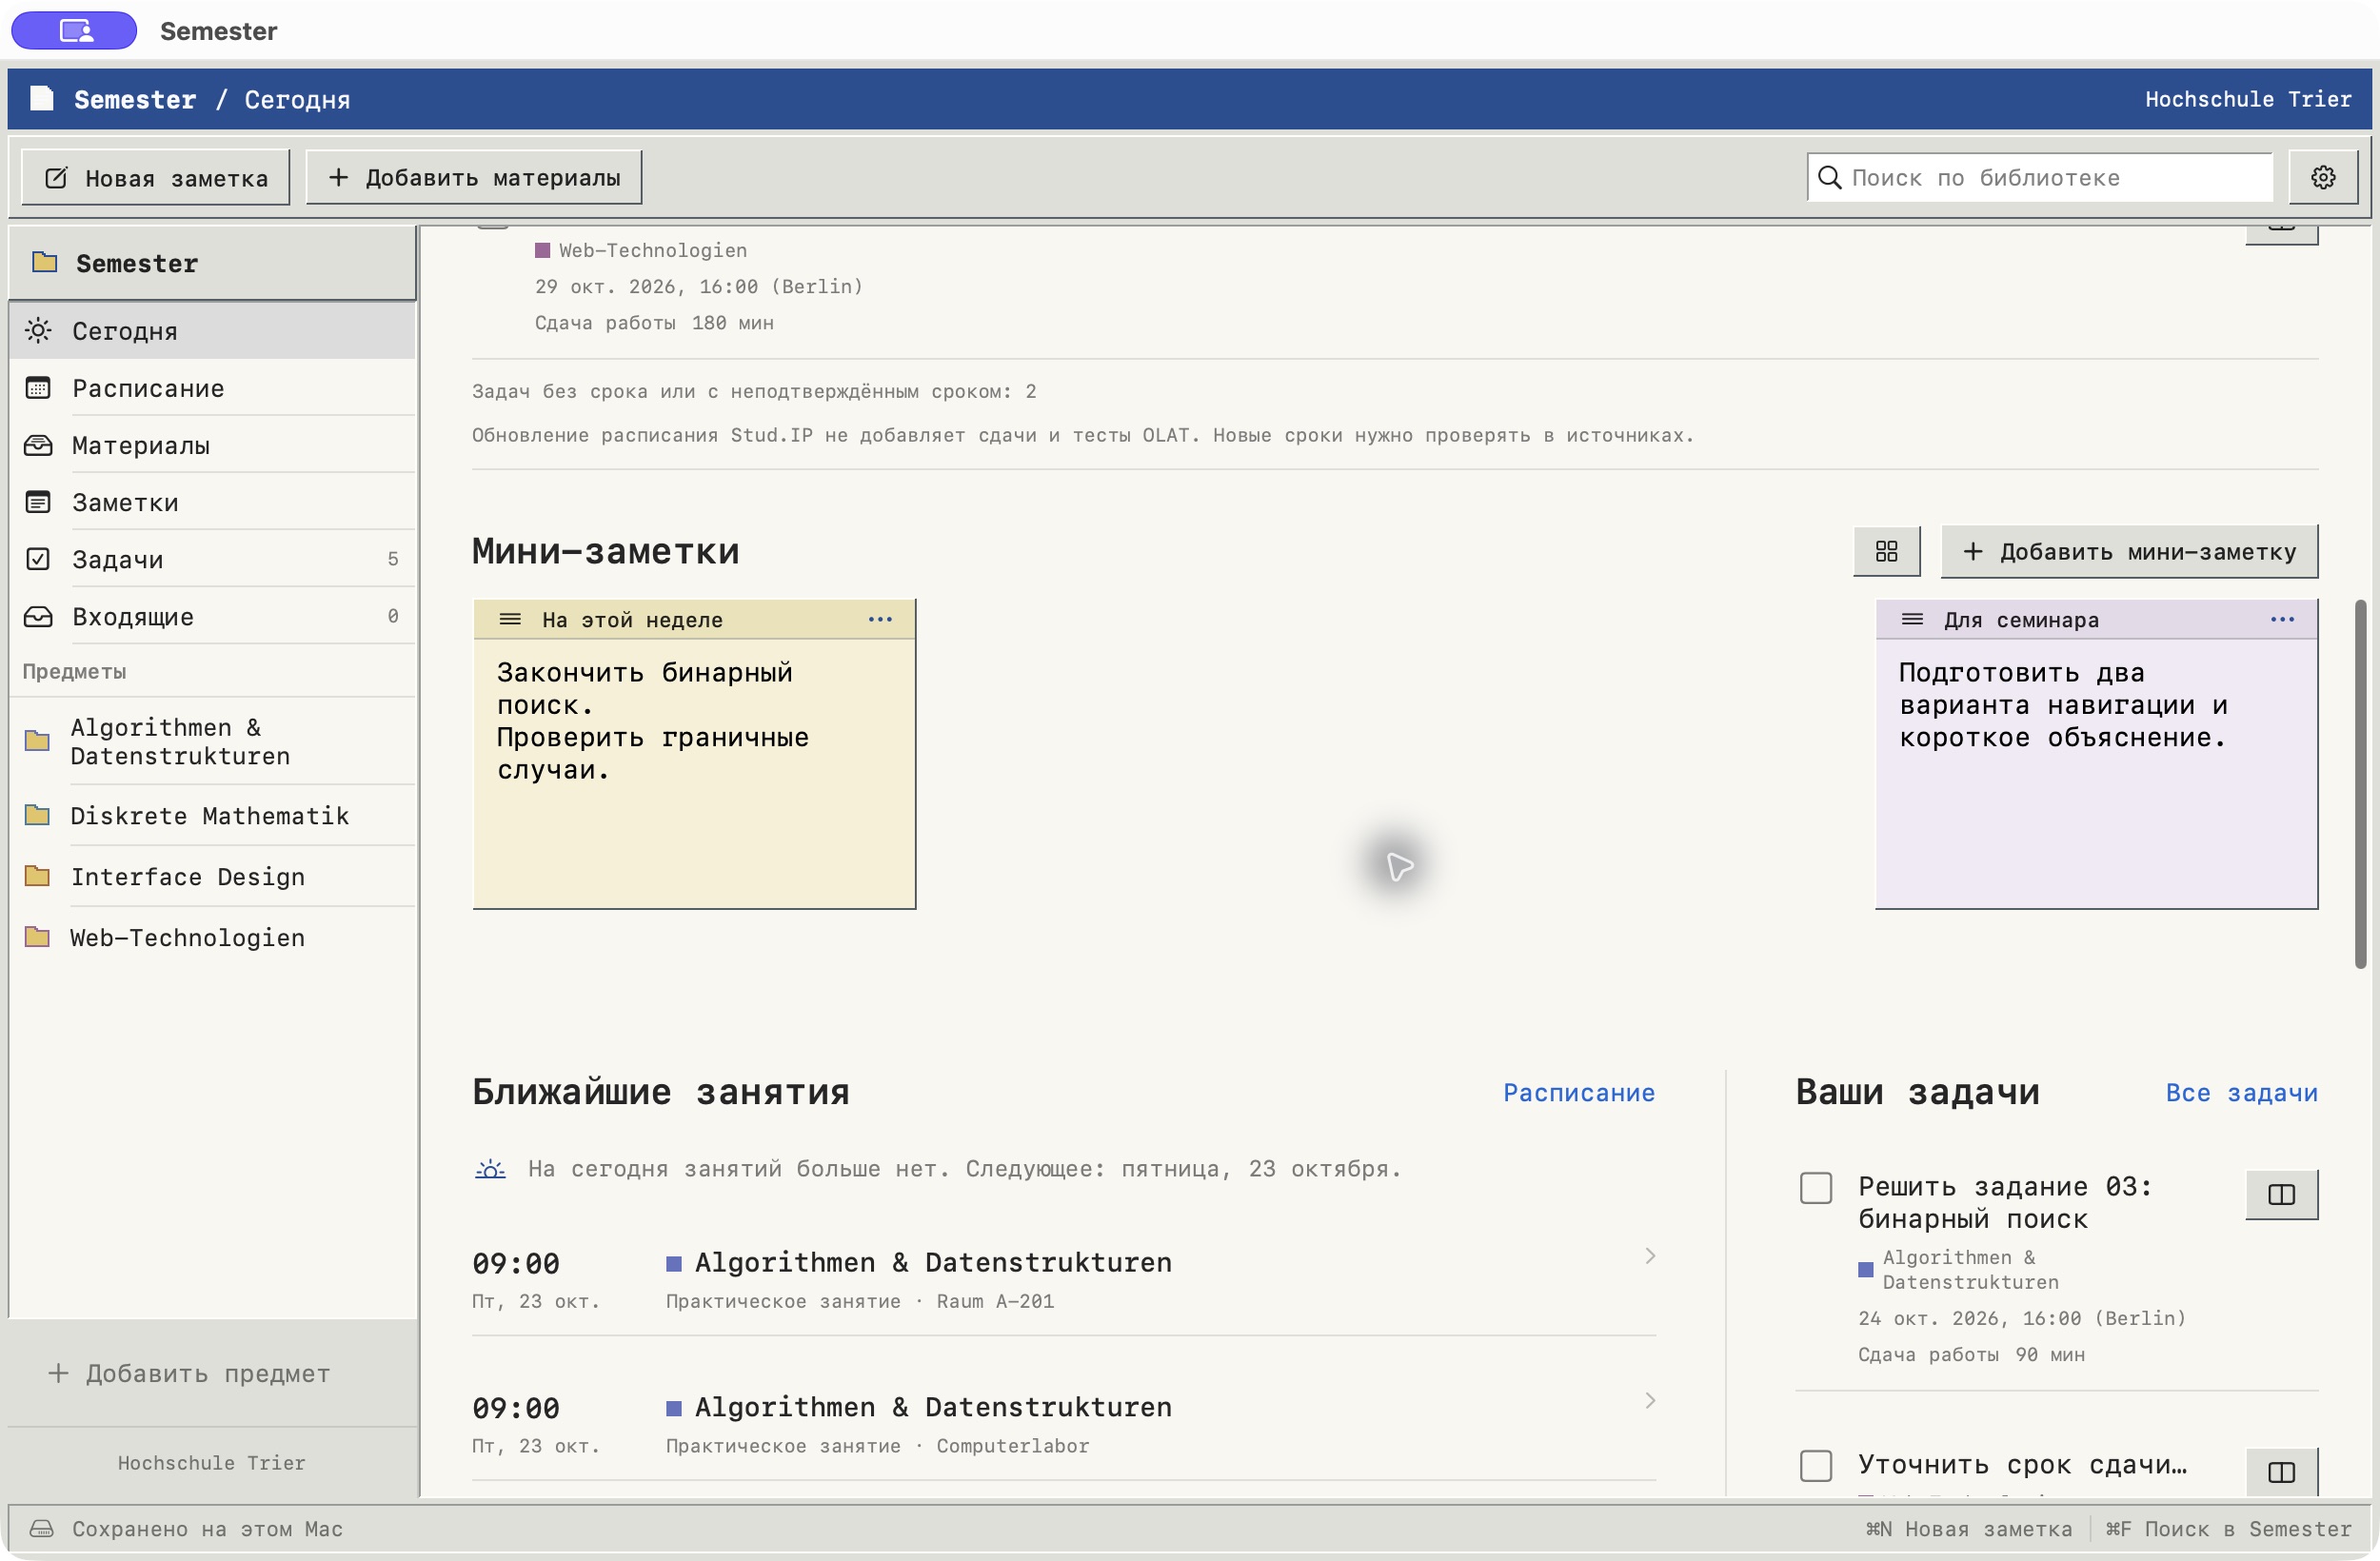Screen dimensions: 2380x1561
Task: Open 'Задачи' in the sidebar
Action: (x=212, y=559)
